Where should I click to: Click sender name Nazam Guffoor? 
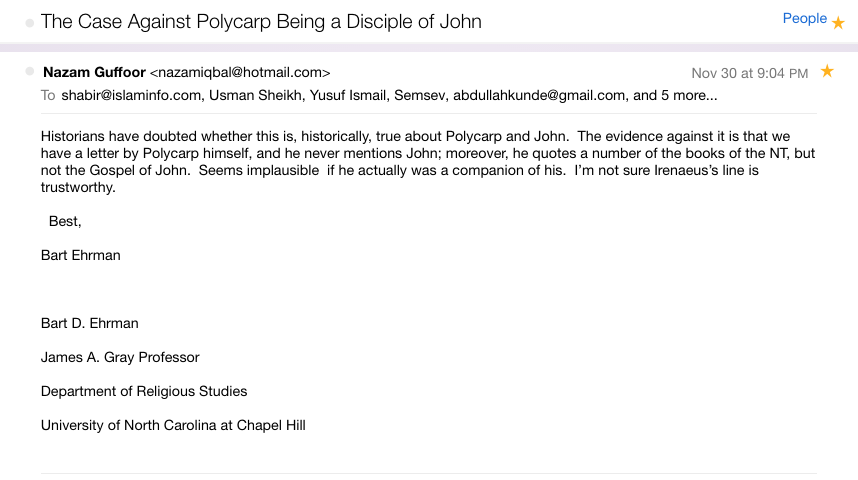coord(94,72)
